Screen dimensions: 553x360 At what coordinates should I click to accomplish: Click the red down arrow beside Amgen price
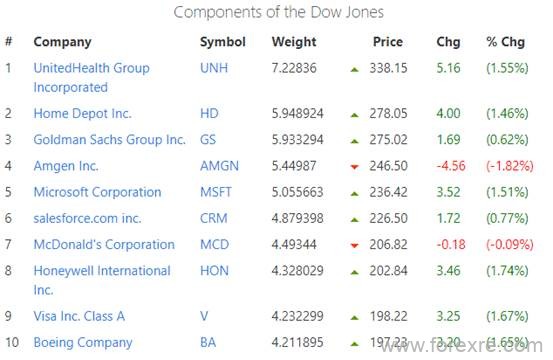pyautogui.click(x=354, y=167)
